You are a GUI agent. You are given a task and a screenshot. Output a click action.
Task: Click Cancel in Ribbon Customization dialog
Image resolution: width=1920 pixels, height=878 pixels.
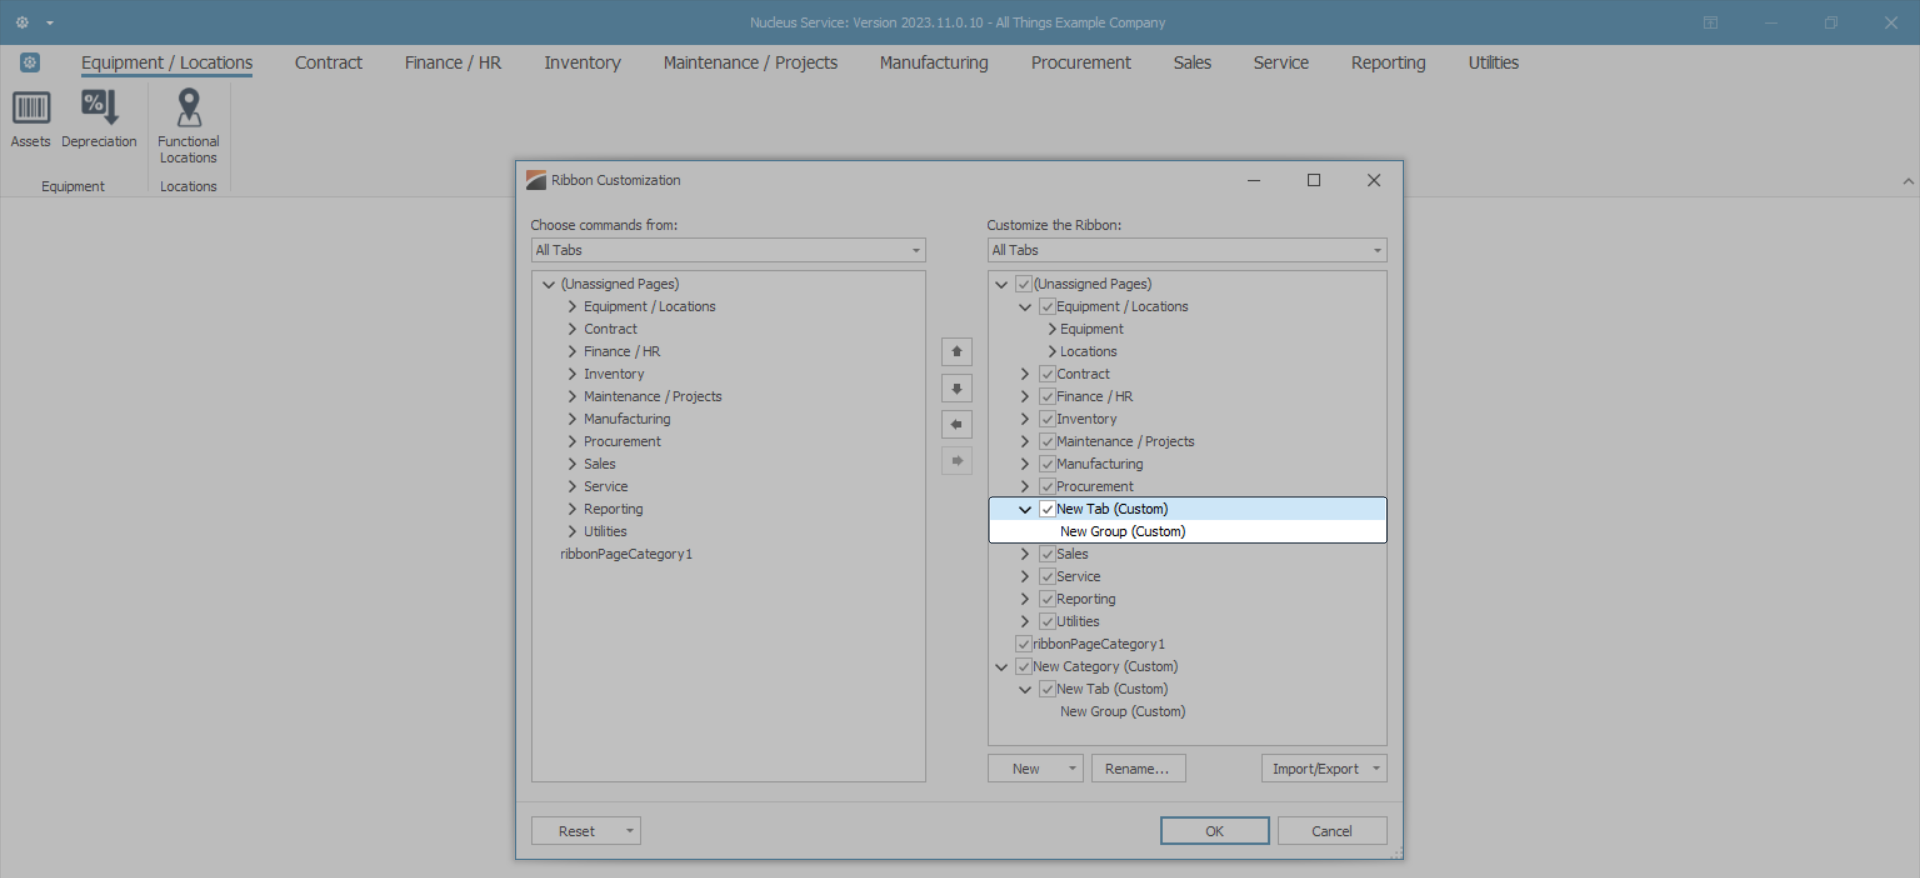click(1332, 831)
